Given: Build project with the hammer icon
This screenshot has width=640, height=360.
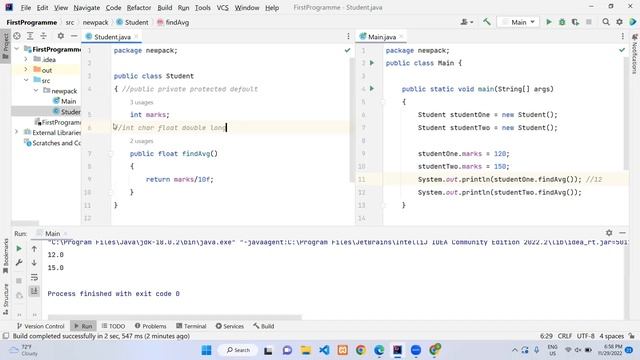Looking at the screenshot, I should [x=487, y=22].
